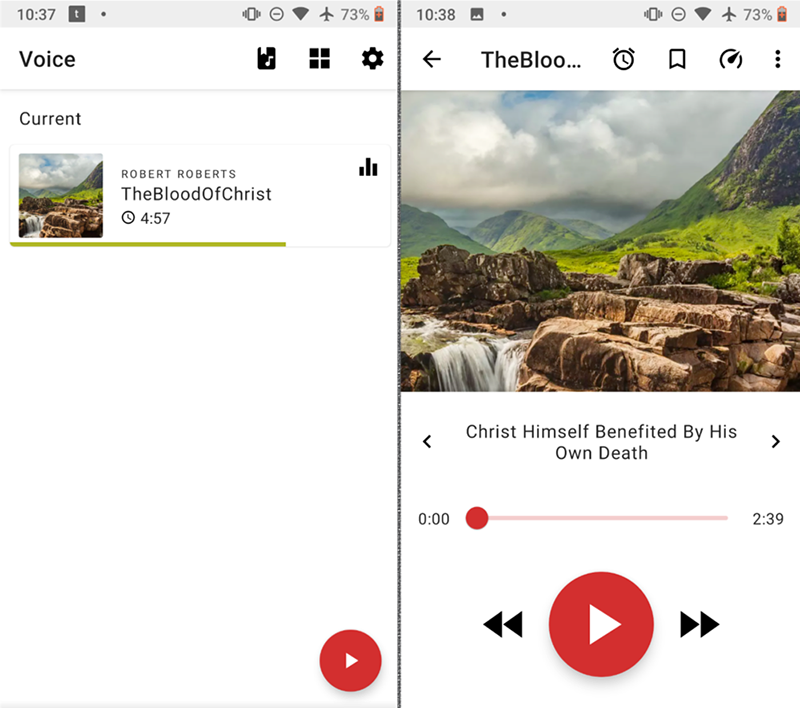
Task: Open Voice settings gear icon
Action: 372,59
